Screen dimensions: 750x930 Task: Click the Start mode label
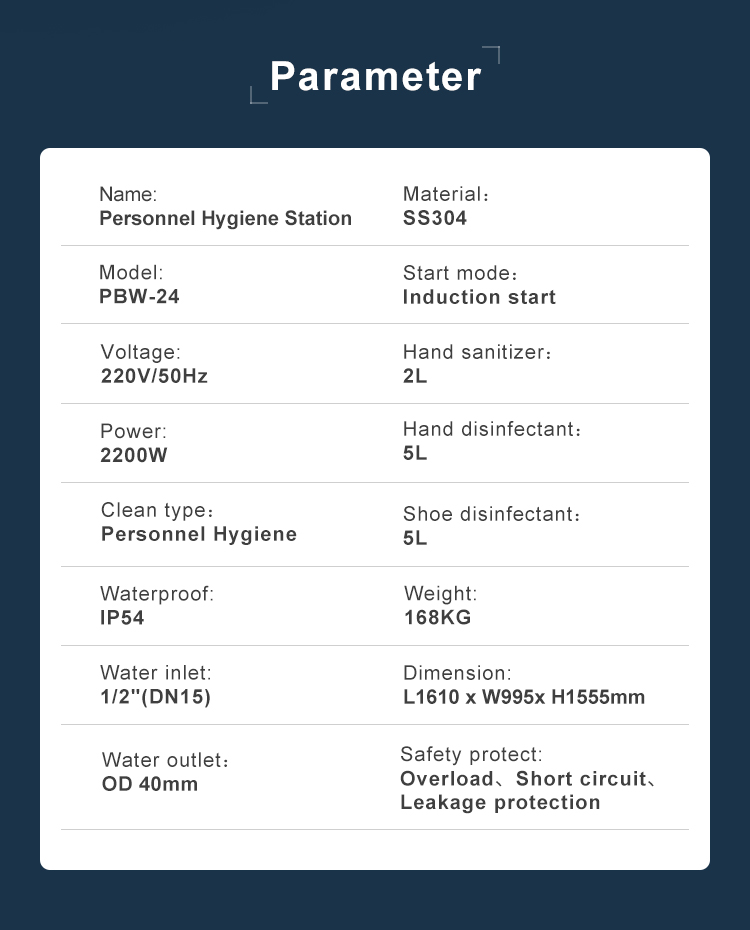coord(460,273)
